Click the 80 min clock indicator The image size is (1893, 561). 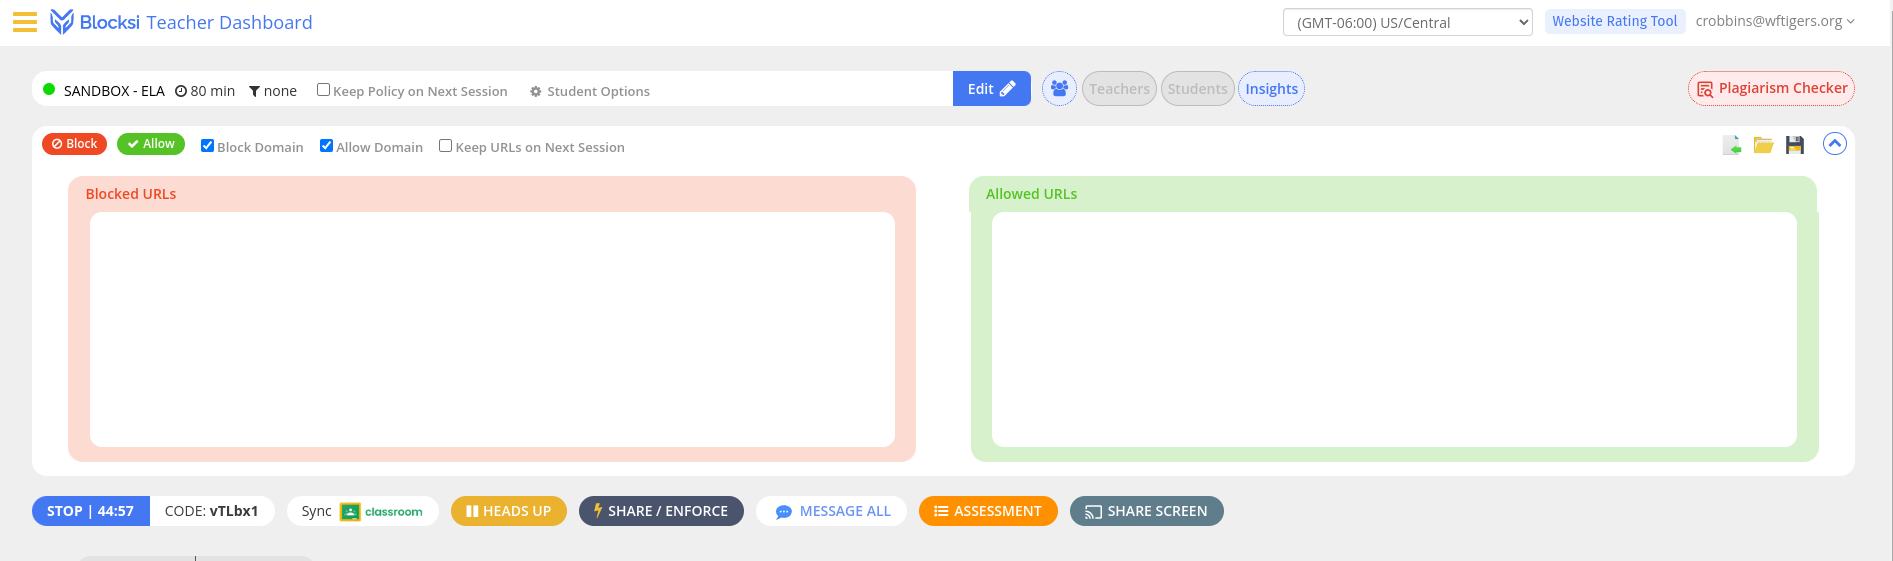click(x=205, y=91)
